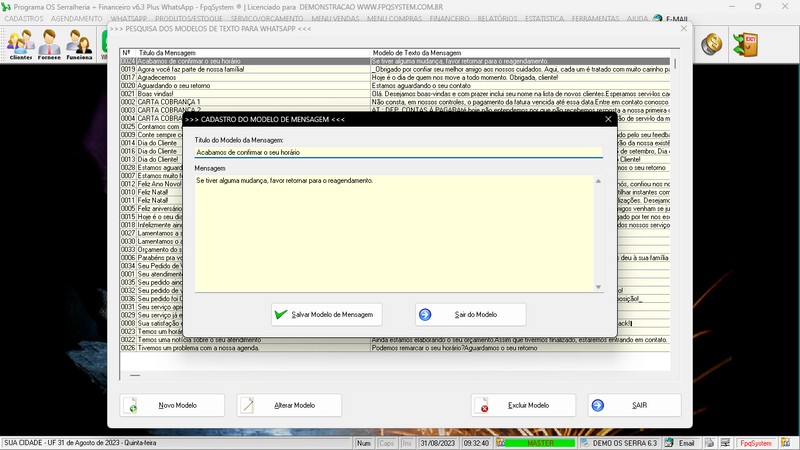
Task: Click the MASTER green status indicator
Action: 540,443
